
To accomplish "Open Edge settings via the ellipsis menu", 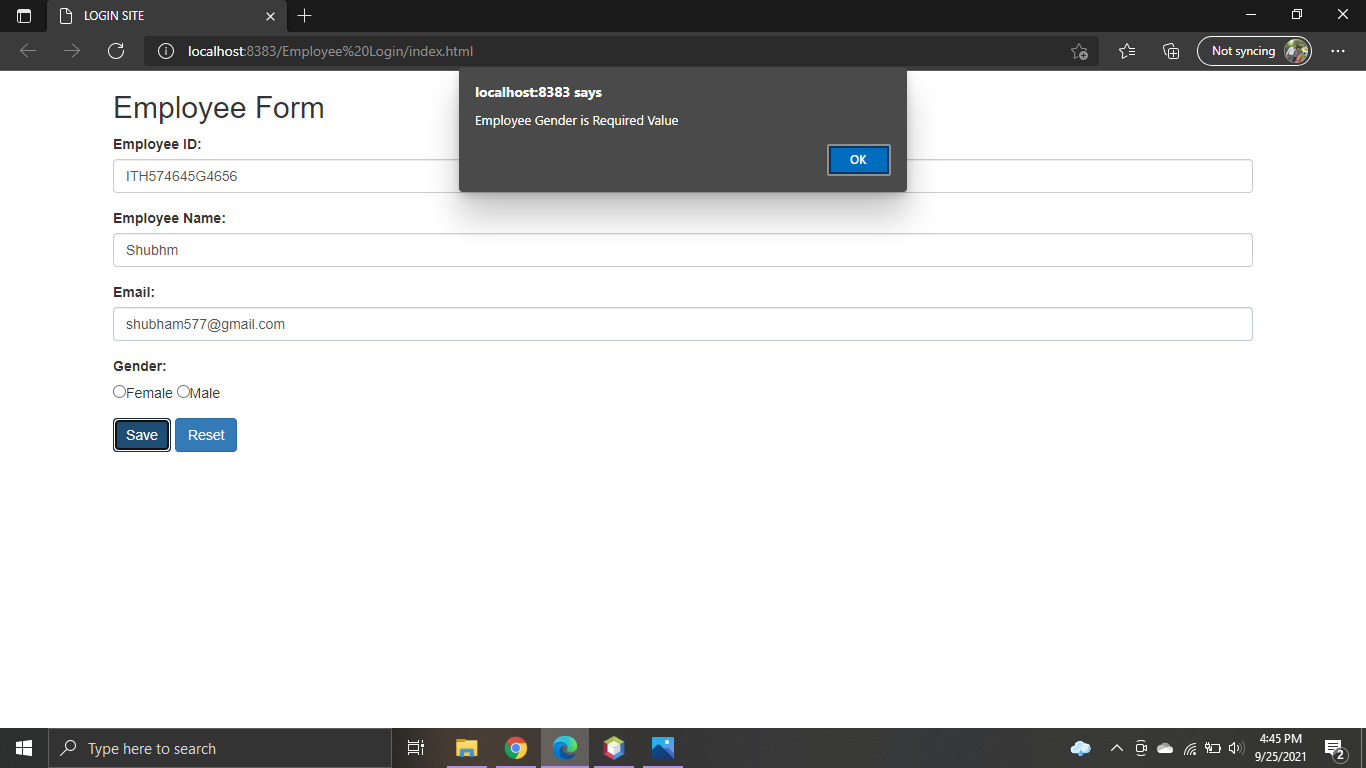I will tap(1337, 51).
